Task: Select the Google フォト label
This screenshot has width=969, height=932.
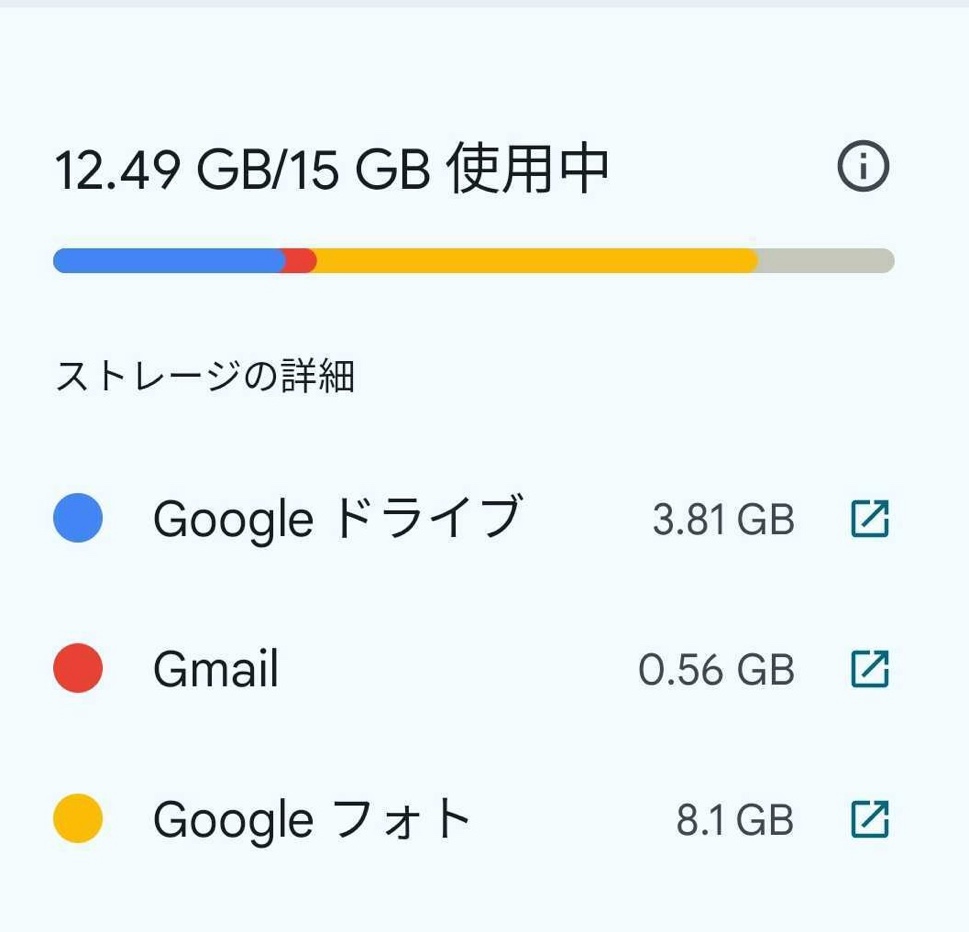Action: click(312, 820)
